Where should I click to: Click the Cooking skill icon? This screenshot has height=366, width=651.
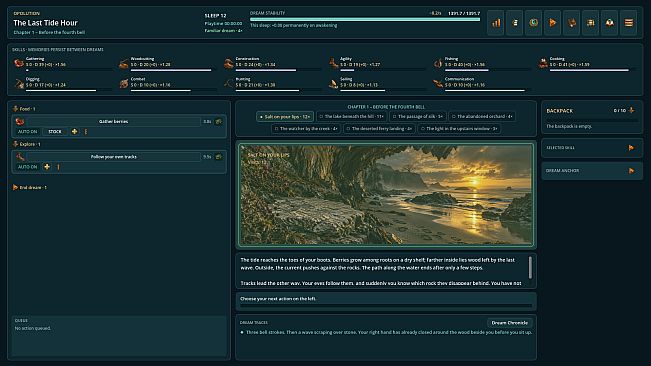pyautogui.click(x=543, y=63)
